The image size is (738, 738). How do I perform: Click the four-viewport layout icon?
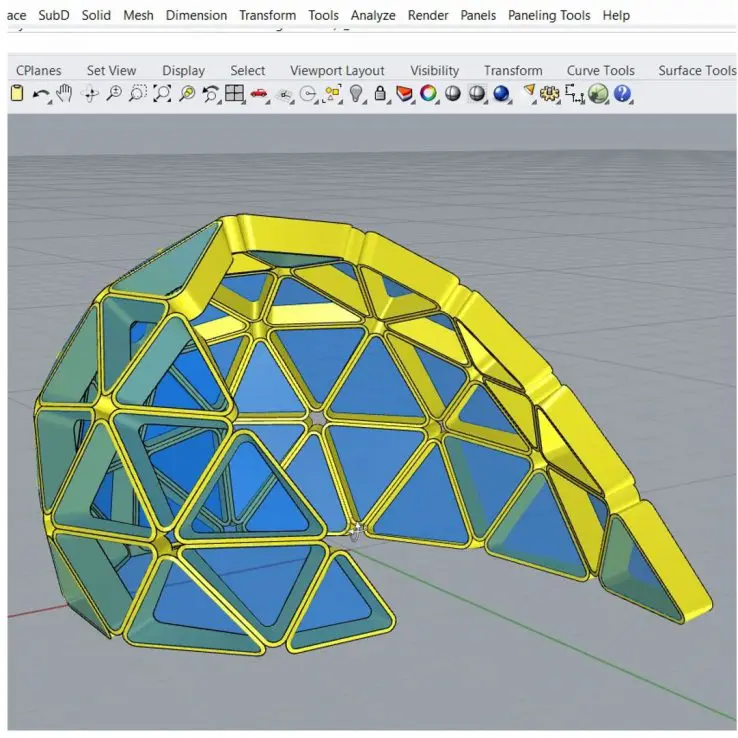coord(234,94)
